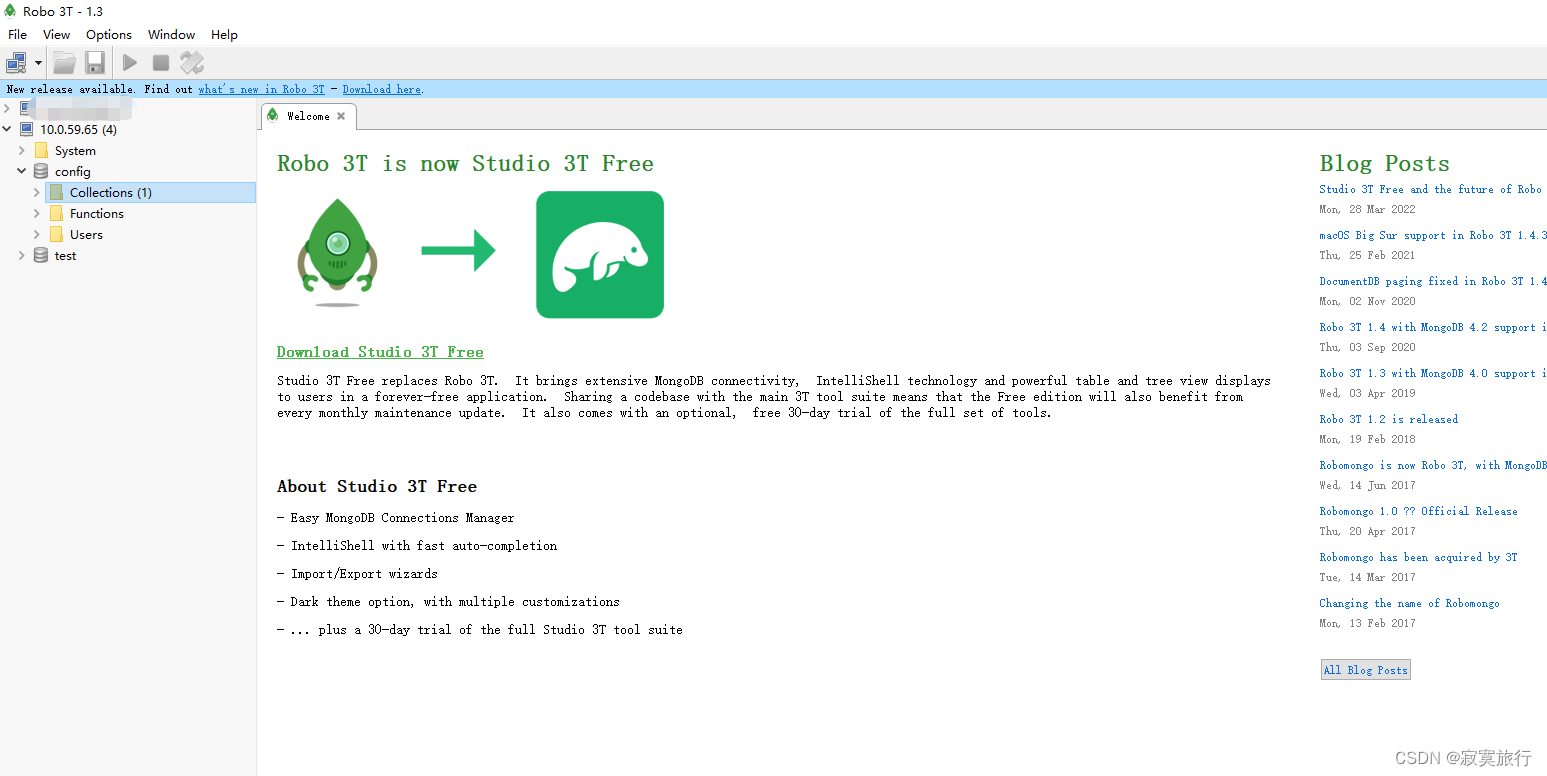1547x776 pixels.
Task: Select Collections (1) in the tree
Action: click(111, 193)
